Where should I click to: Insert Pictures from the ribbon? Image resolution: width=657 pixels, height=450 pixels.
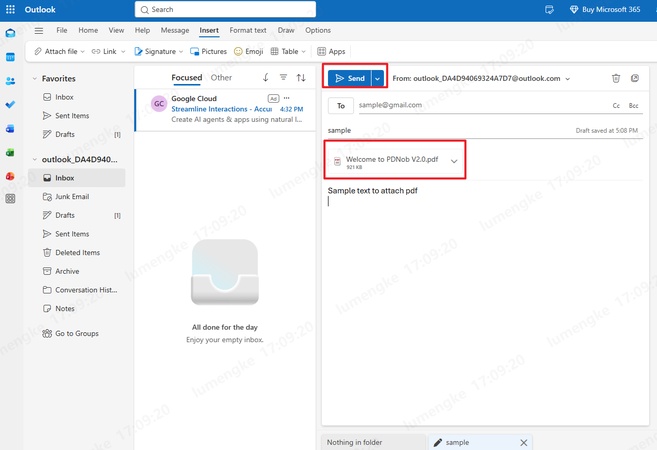pos(208,52)
